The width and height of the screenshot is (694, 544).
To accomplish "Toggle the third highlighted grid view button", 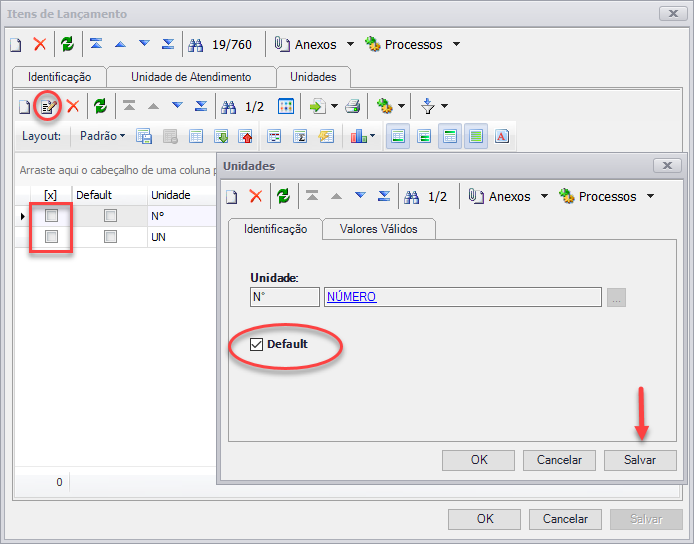I will click(x=450, y=136).
